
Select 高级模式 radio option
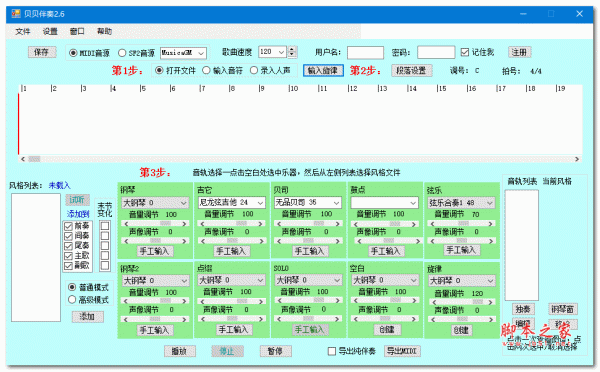click(72, 300)
